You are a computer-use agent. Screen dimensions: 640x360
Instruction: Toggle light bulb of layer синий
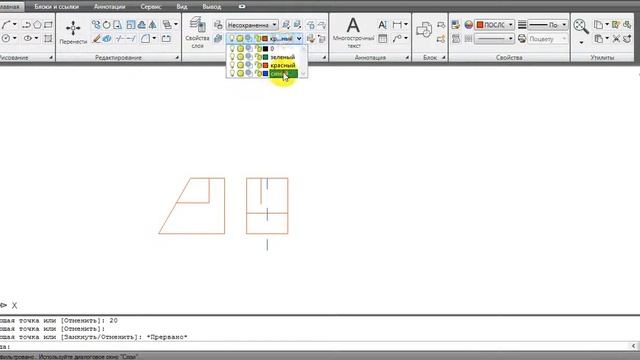pos(232,73)
